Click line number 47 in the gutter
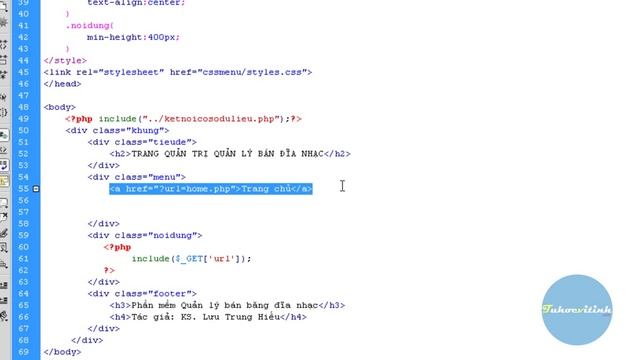Screen dimensions: 640x360 point(24,96)
